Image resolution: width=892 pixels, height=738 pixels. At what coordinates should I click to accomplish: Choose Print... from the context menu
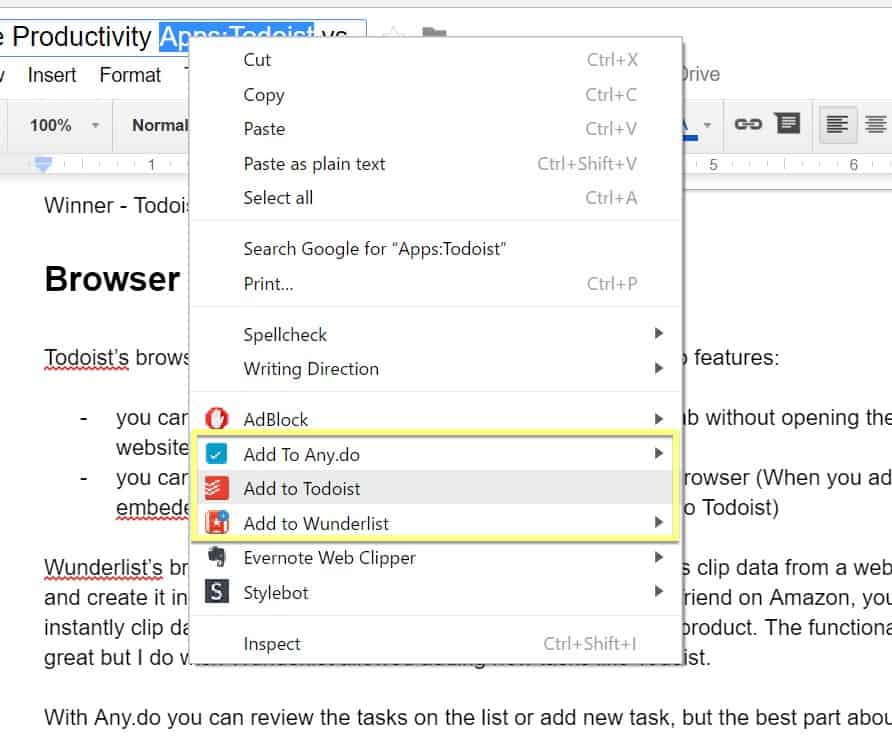tap(436, 283)
